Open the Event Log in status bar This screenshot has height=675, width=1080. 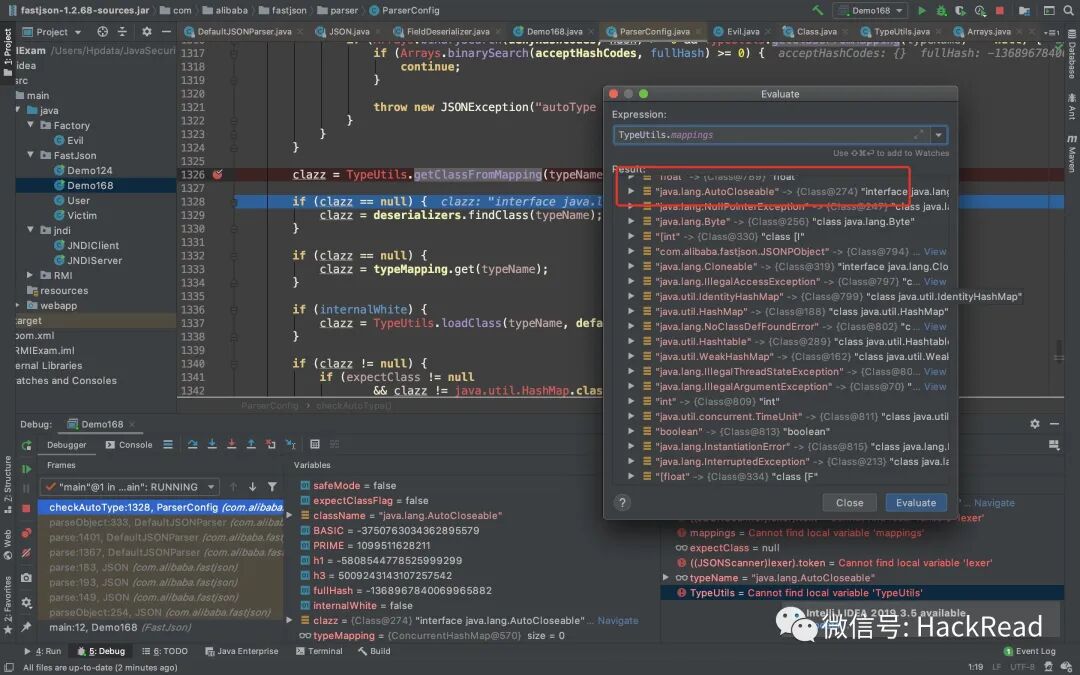pyautogui.click(x=1029, y=651)
